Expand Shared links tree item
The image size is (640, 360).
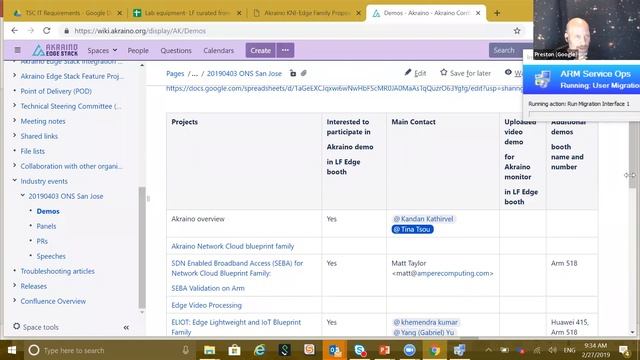pos(15,136)
